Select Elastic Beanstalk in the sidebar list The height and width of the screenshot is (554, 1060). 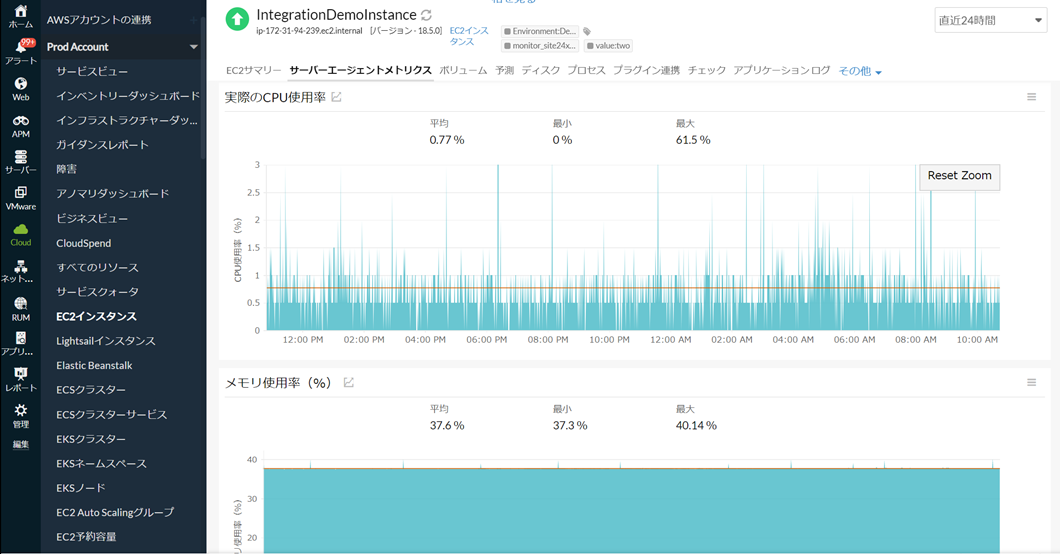tap(102, 365)
